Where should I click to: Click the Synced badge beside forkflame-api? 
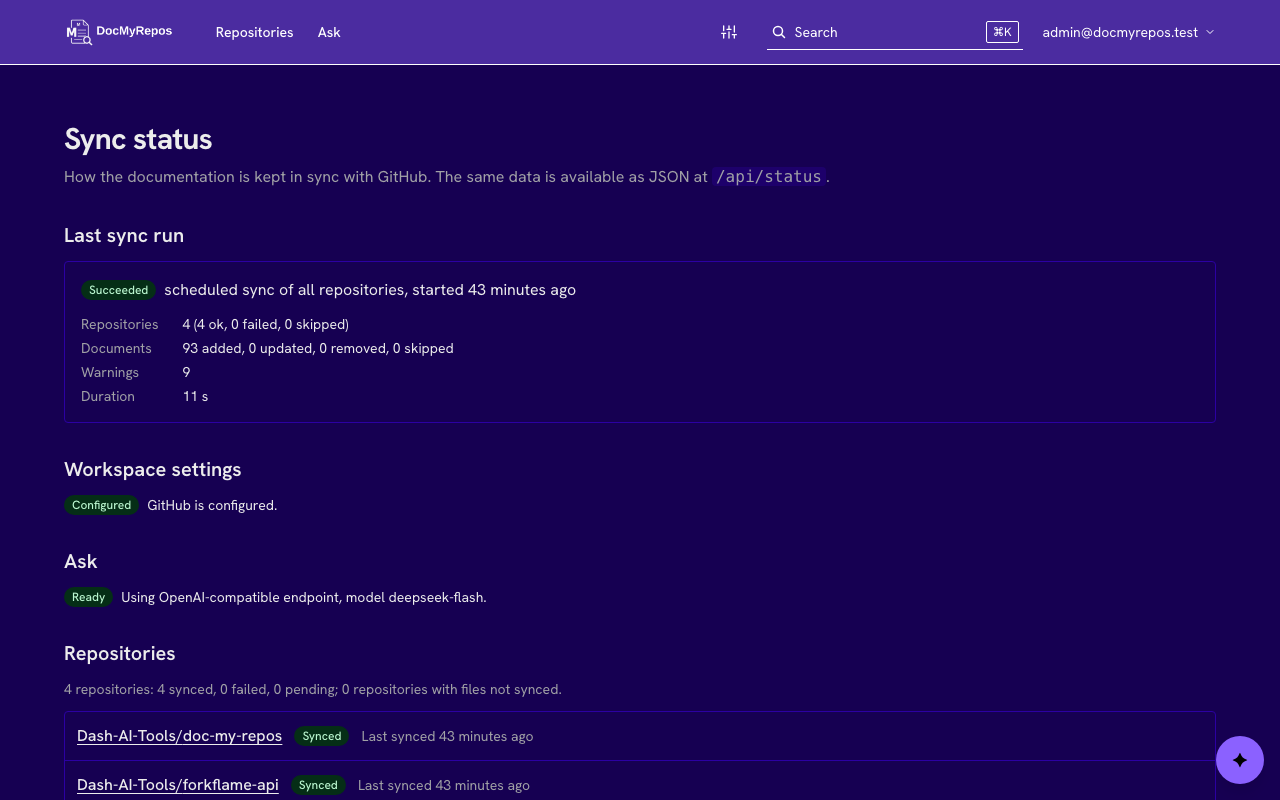[318, 785]
